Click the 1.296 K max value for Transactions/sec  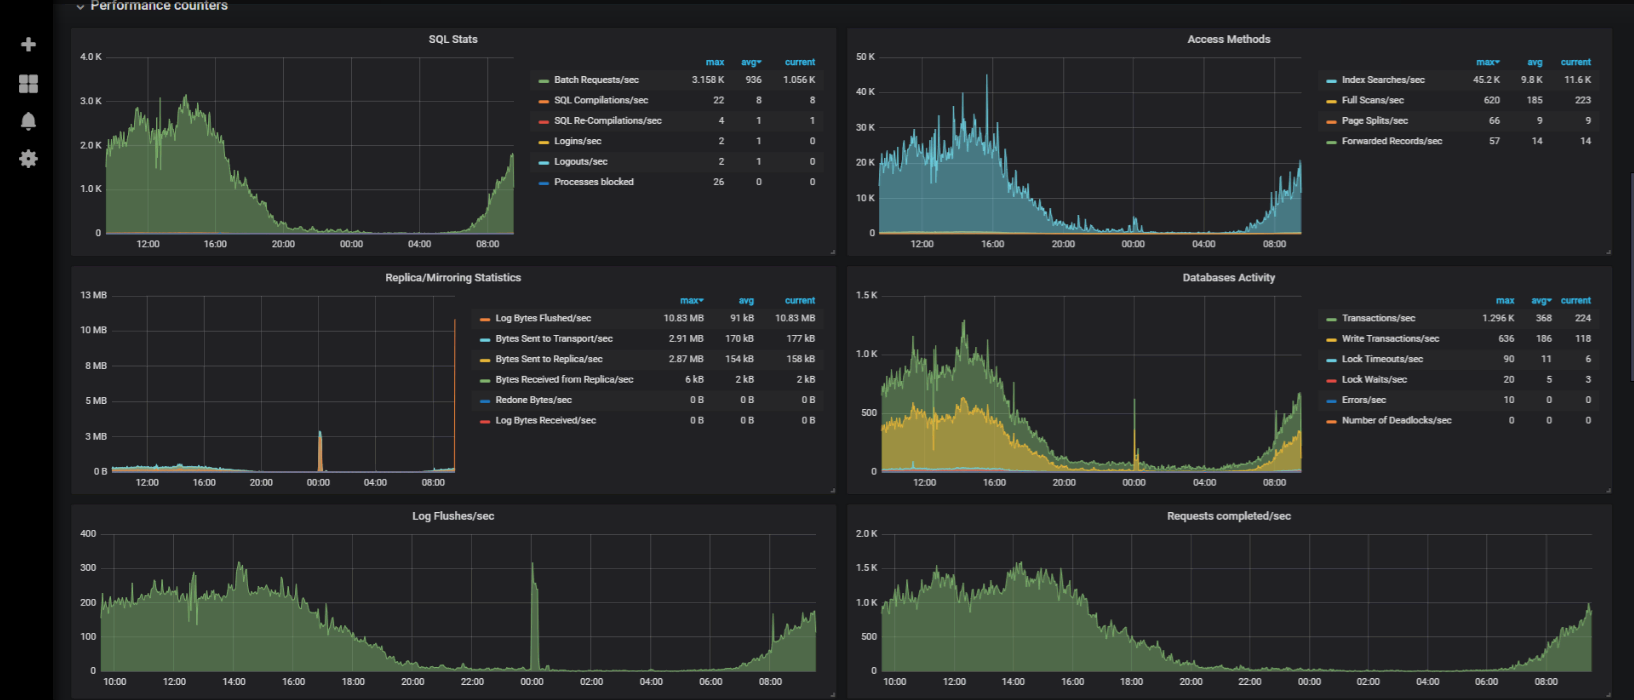click(x=1498, y=318)
